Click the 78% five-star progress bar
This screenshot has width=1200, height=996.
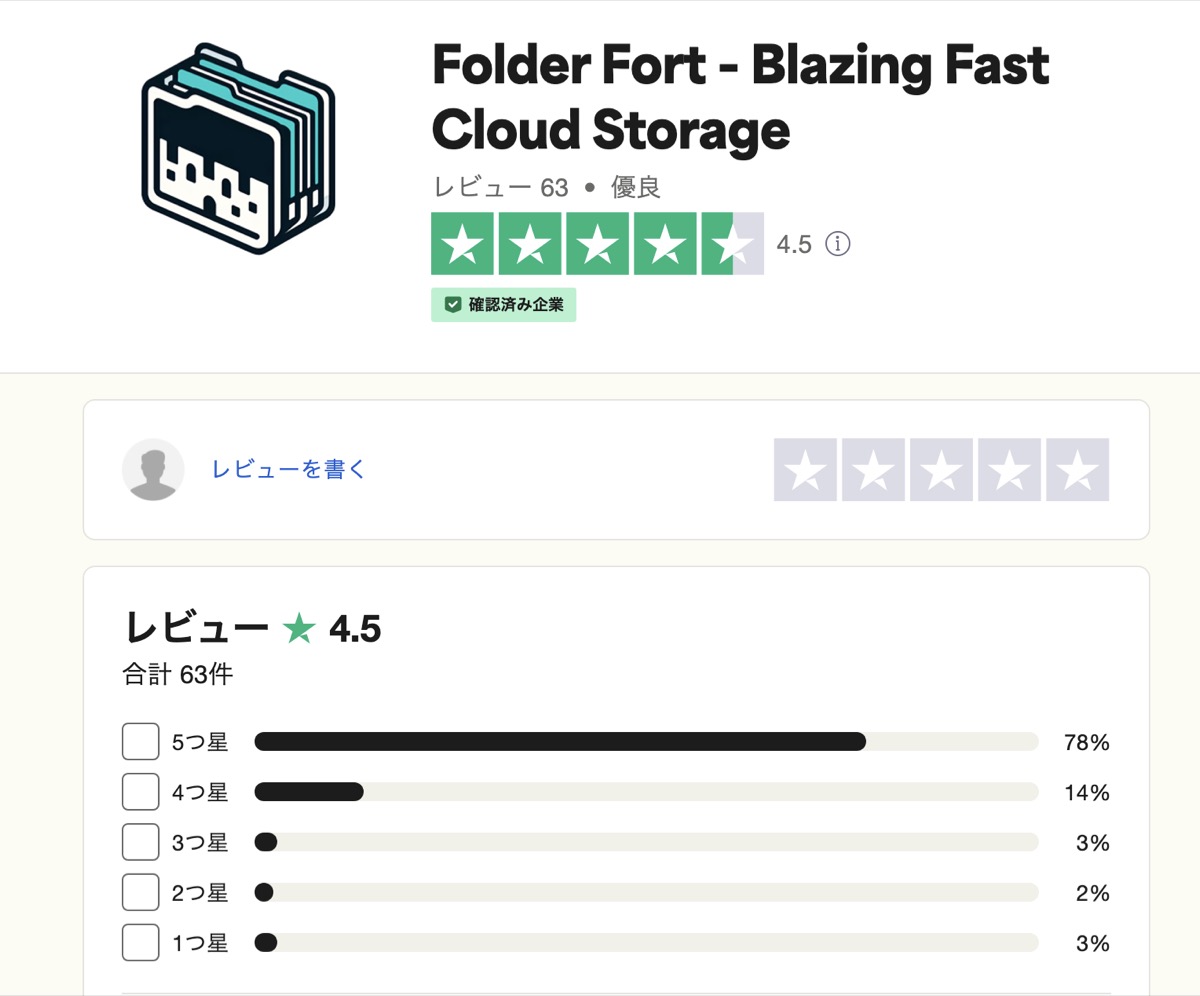point(646,742)
